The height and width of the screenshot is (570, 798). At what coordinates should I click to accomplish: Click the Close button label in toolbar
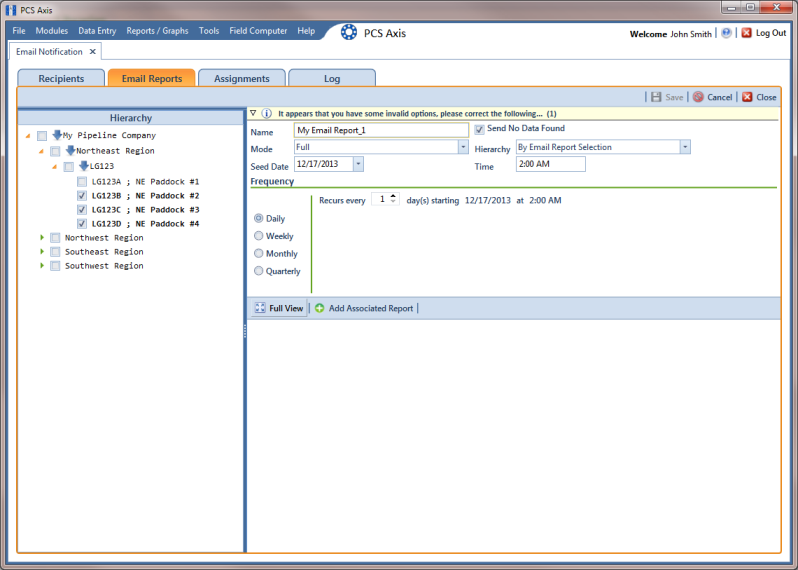coord(766,97)
